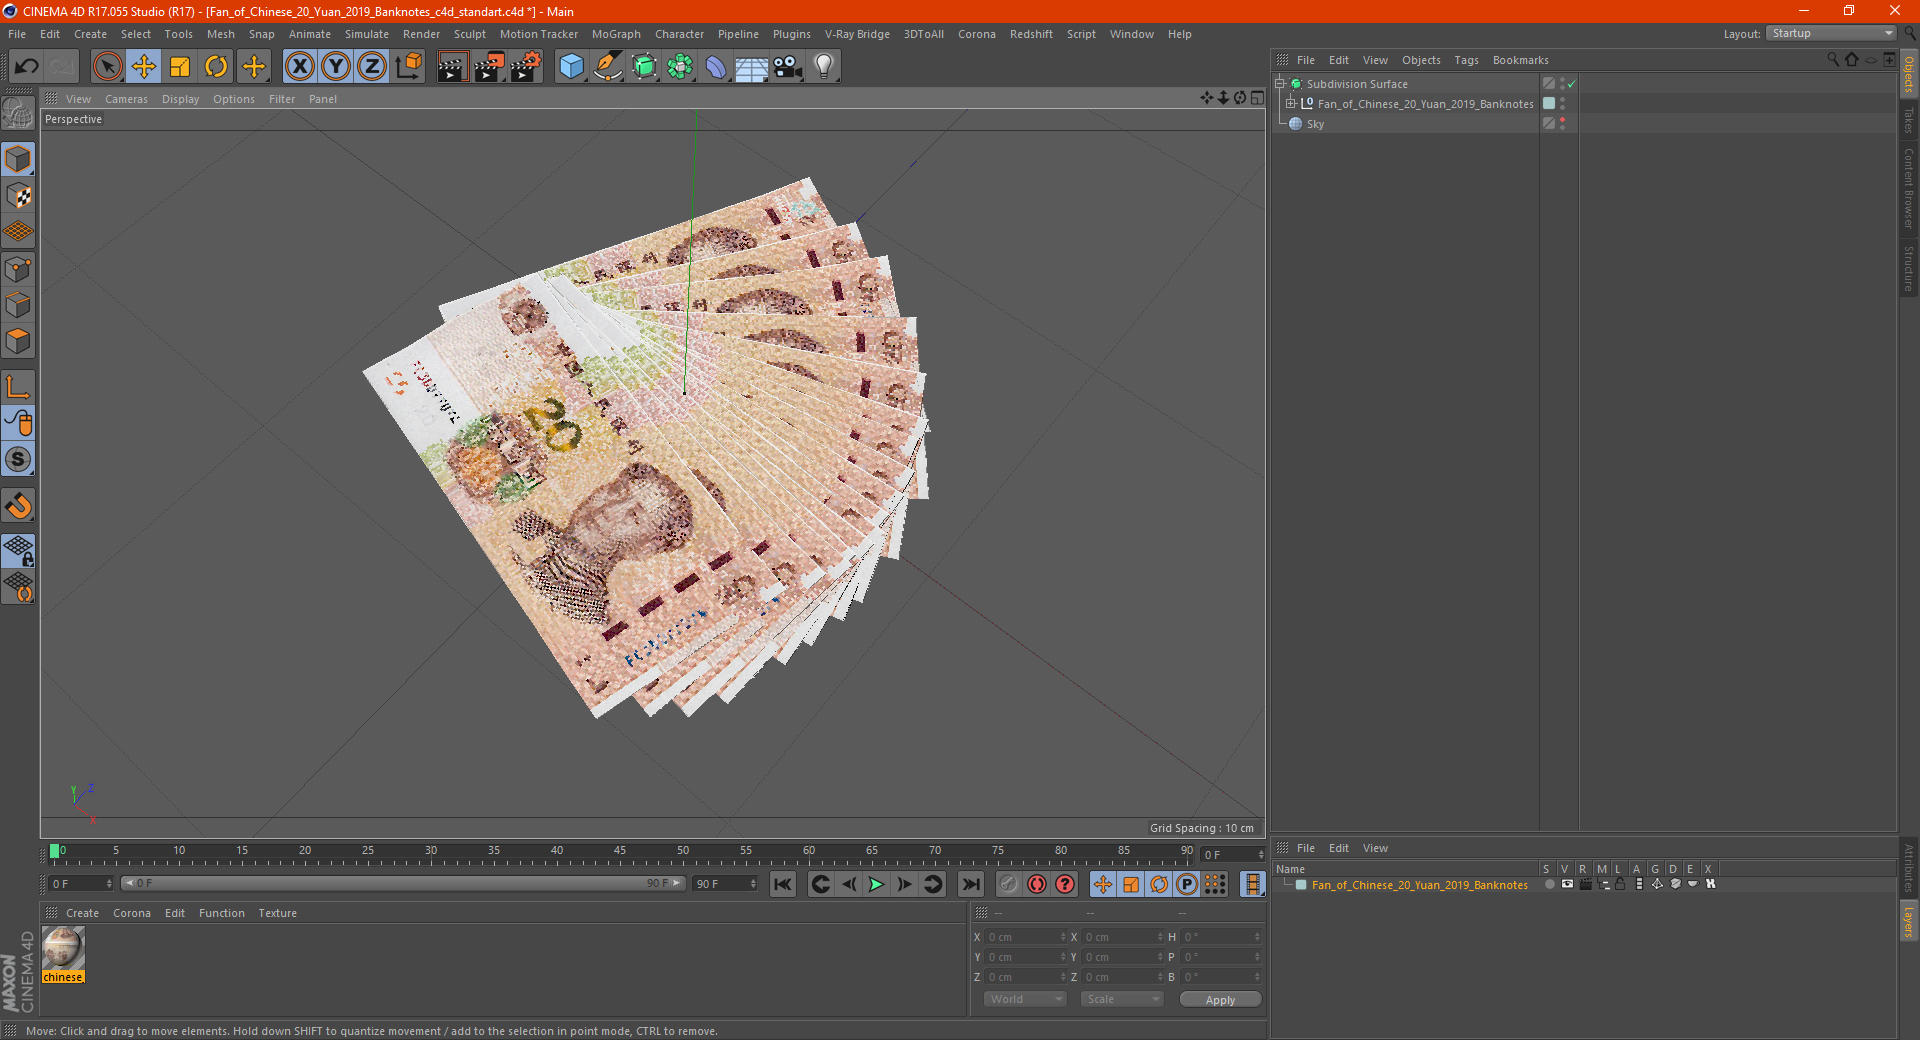The image size is (1920, 1040).
Task: Open the Simulate menu
Action: pos(367,34)
